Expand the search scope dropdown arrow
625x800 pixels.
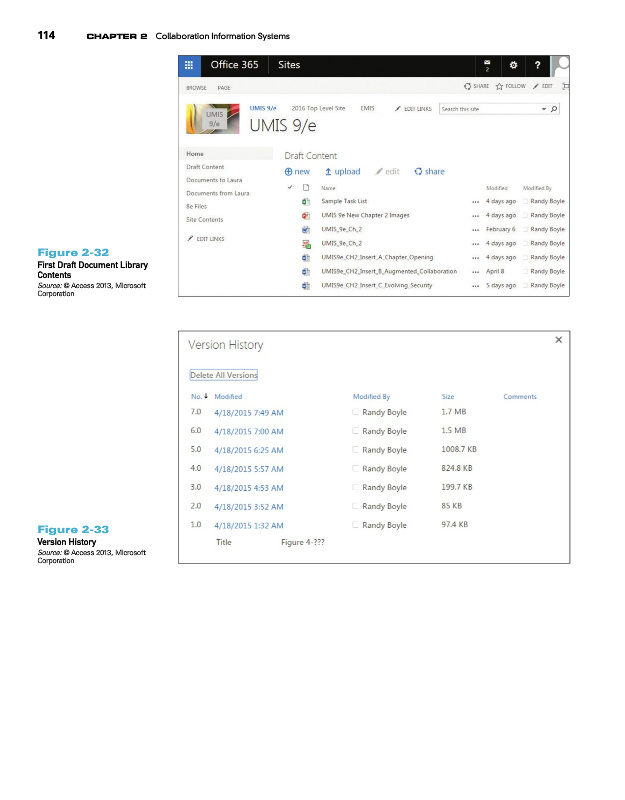(x=543, y=108)
